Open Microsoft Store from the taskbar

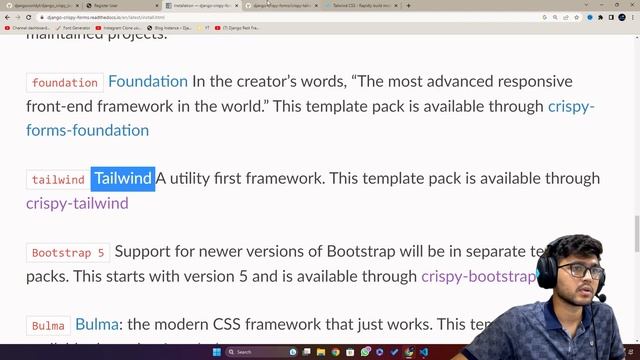(x=350, y=352)
